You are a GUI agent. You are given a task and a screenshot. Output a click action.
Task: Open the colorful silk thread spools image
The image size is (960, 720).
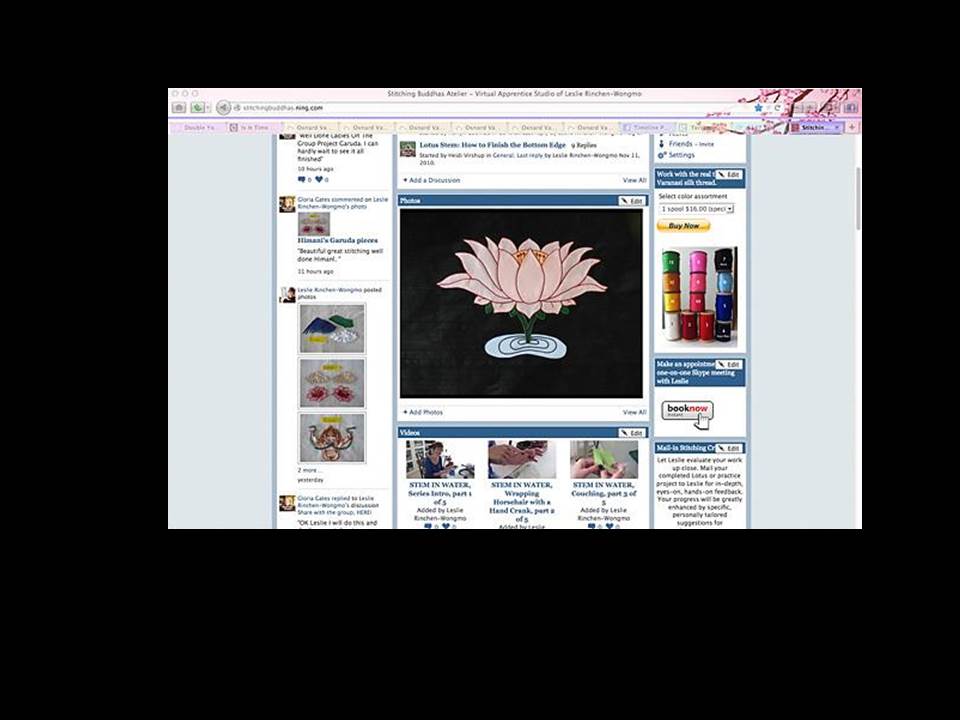[699, 296]
